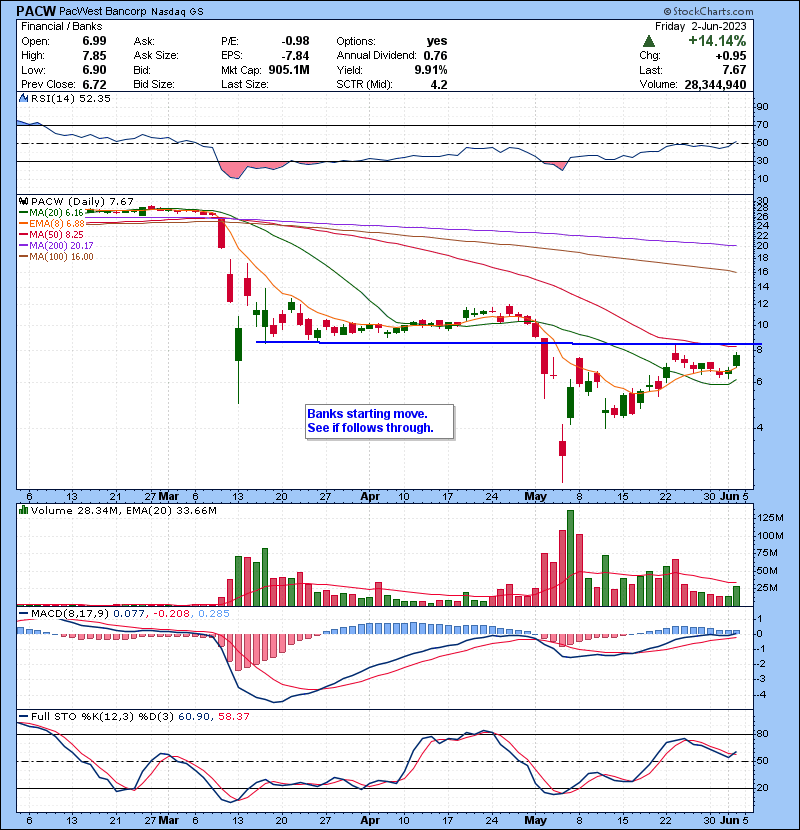Click the PACW candlestick legend icon
Viewport: 800px width, 830px height.
23,202
